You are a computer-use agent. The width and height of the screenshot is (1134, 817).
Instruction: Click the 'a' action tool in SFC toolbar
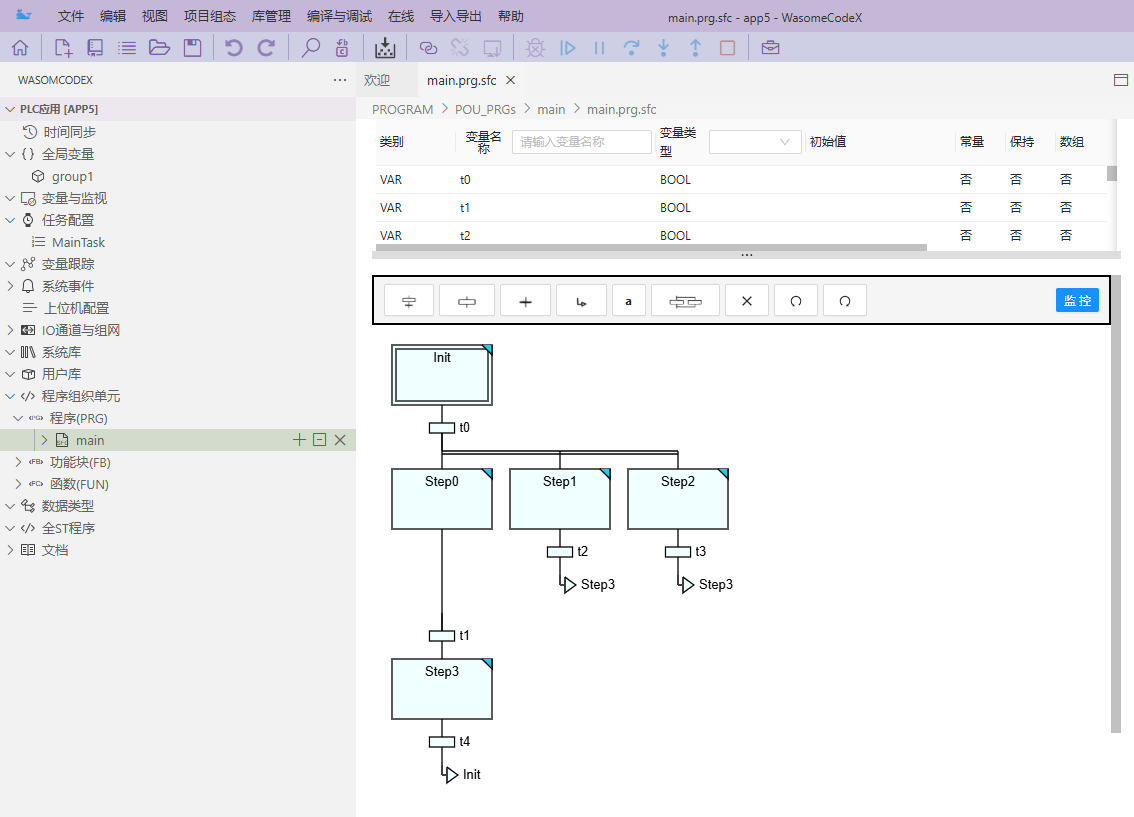tap(628, 301)
